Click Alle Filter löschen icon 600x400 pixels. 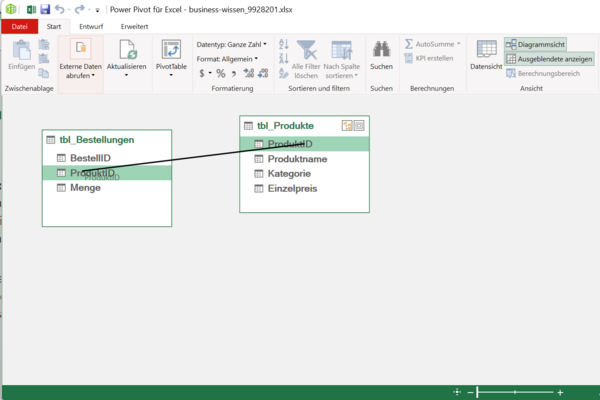306,50
